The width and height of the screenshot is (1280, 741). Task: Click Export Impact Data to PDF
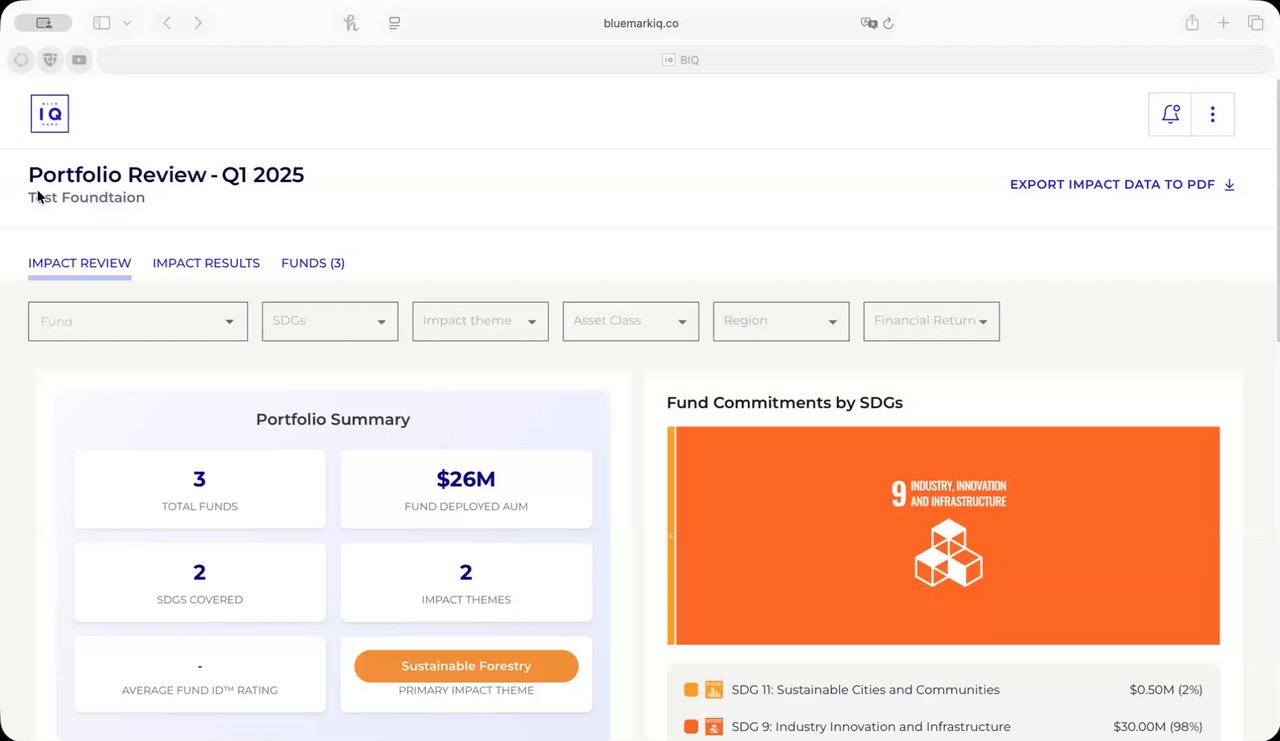[x=1122, y=185]
